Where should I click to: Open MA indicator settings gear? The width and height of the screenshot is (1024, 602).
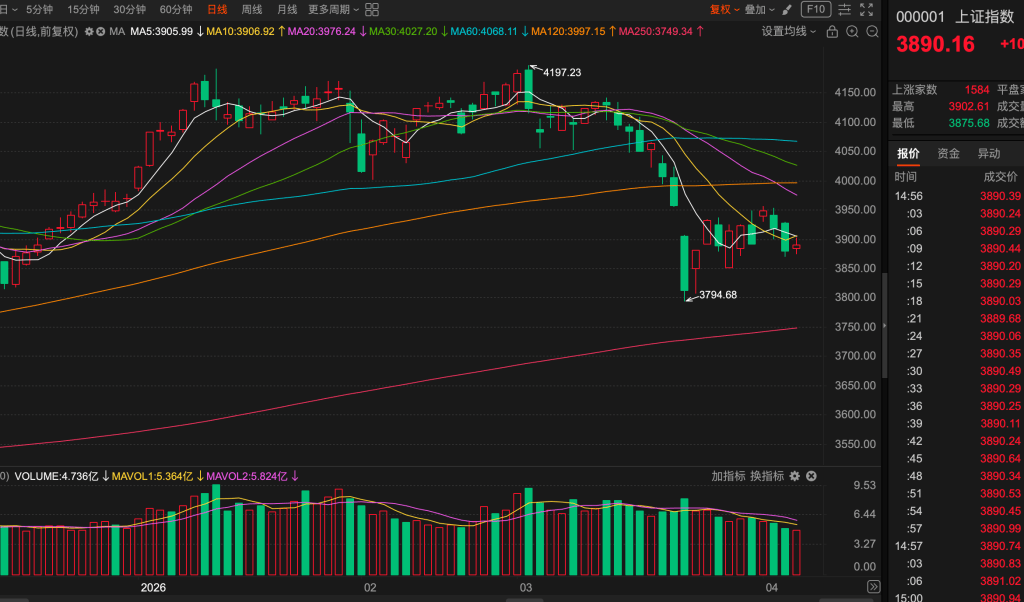point(89,32)
